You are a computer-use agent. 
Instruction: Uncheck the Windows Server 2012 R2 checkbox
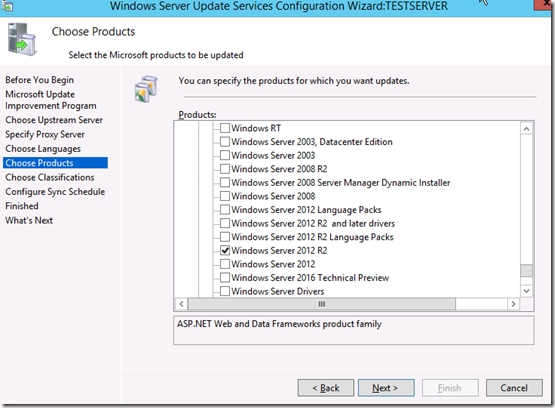(225, 250)
